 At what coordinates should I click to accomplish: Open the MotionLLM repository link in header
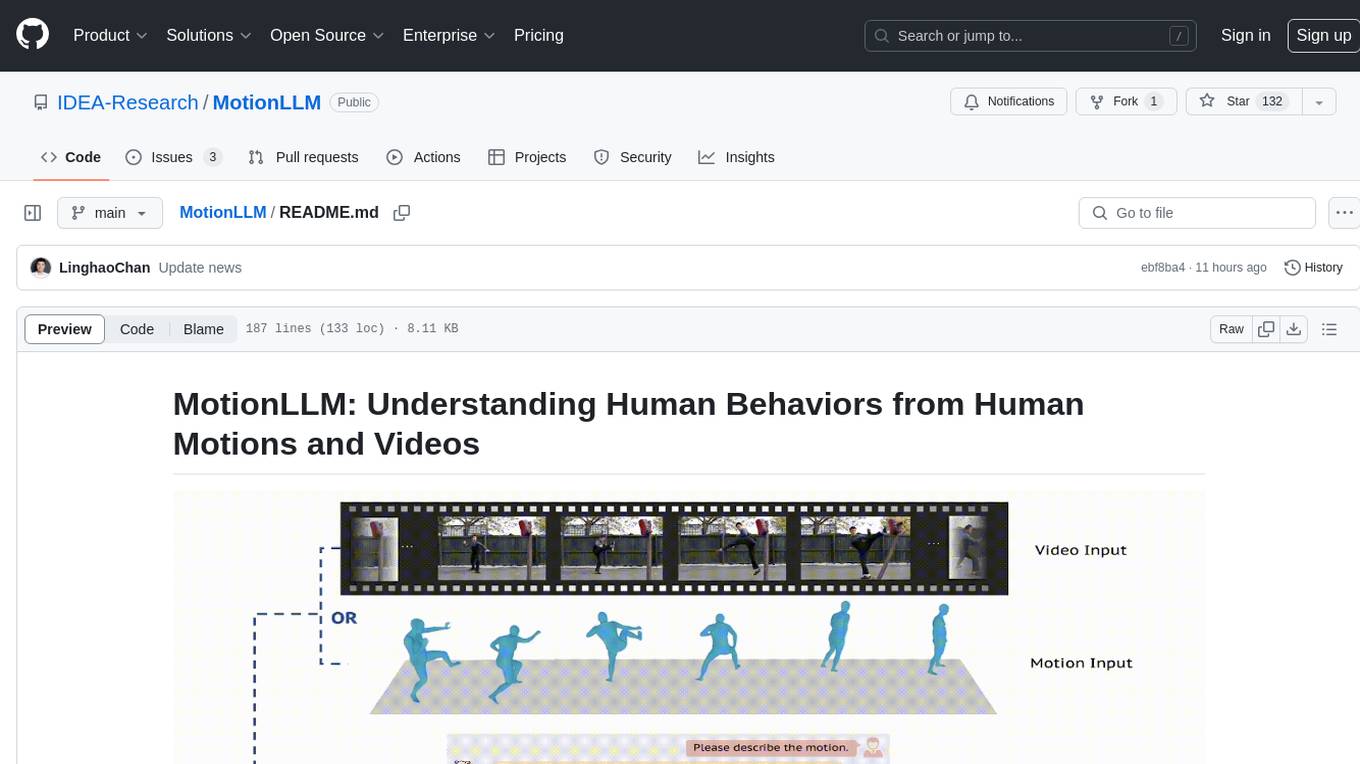pyautogui.click(x=267, y=102)
